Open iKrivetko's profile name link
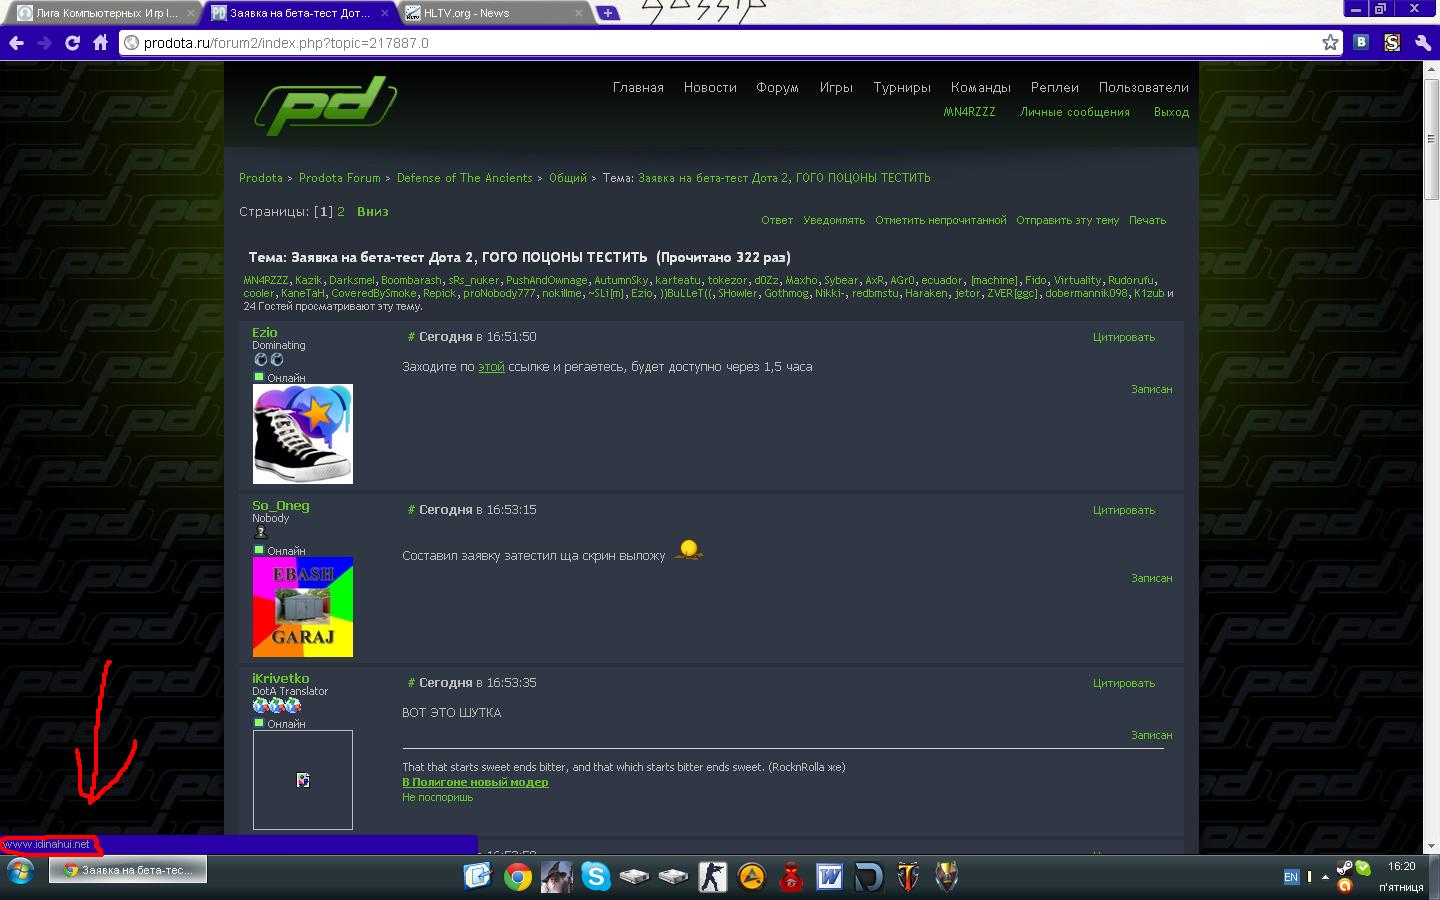1440x900 pixels. click(281, 679)
